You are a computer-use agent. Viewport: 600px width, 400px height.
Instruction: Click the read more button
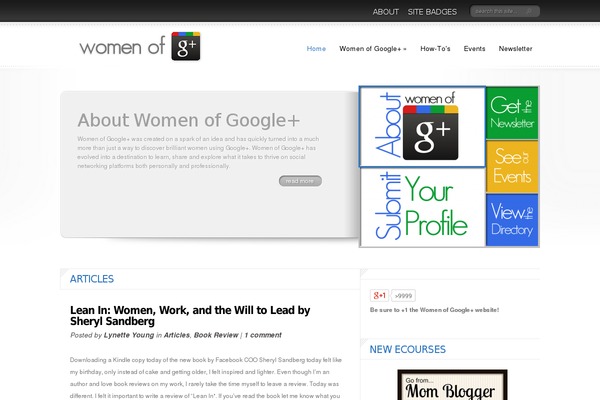click(300, 181)
